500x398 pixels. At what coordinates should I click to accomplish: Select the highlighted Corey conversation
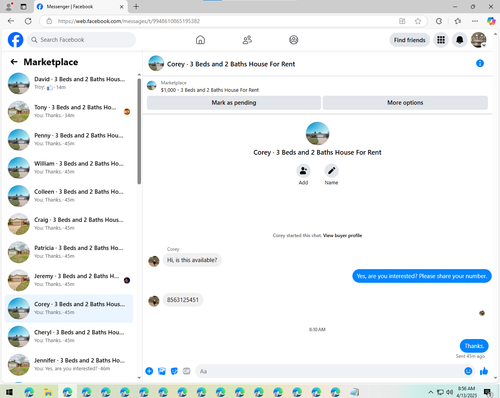coord(69,308)
